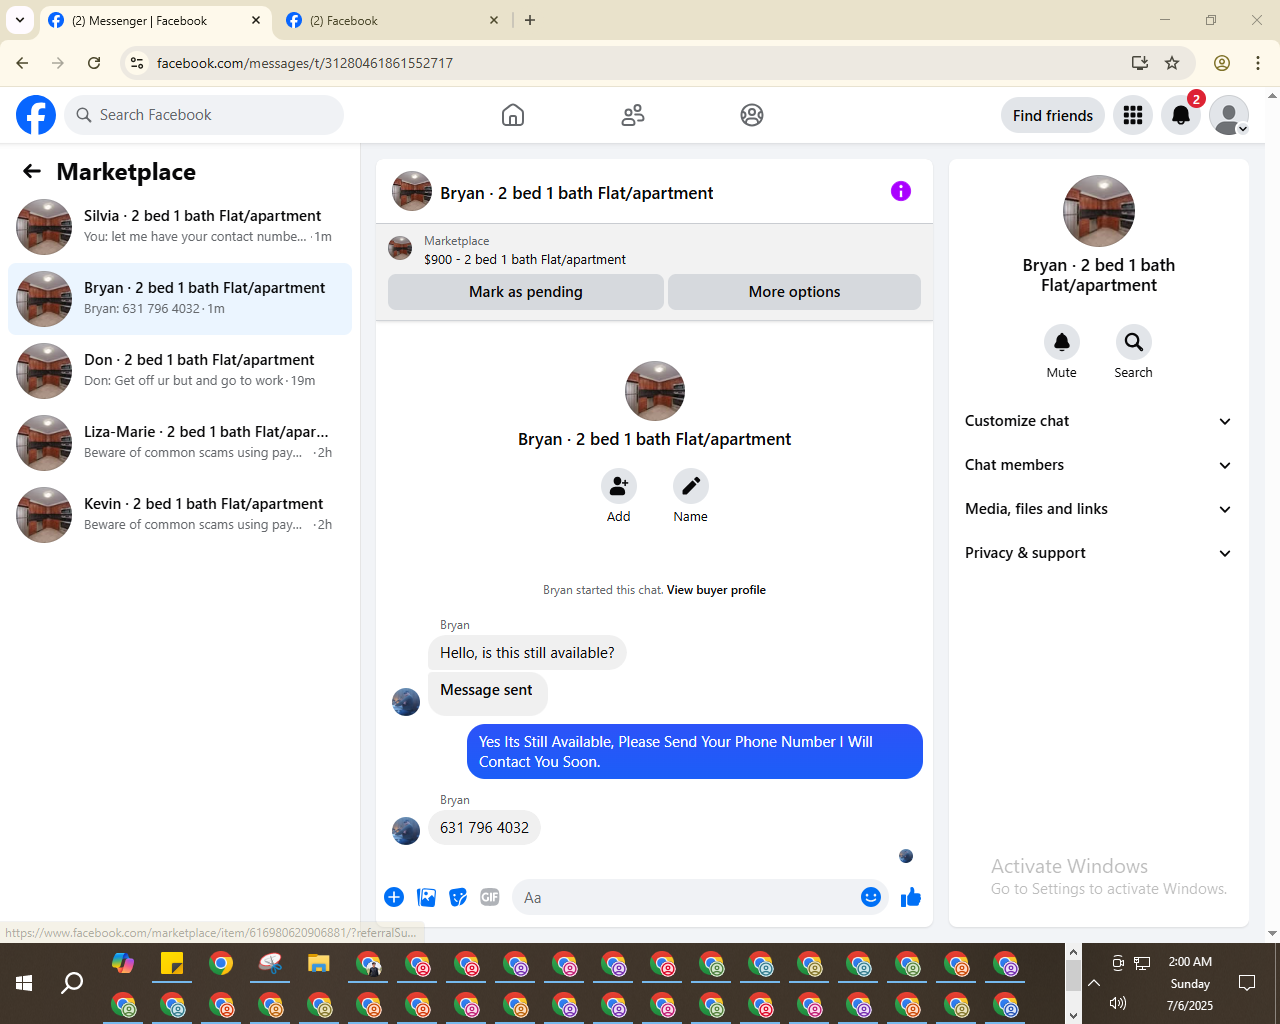The width and height of the screenshot is (1280, 1024).
Task: Bookmark this page with star icon
Action: pos(1172,63)
